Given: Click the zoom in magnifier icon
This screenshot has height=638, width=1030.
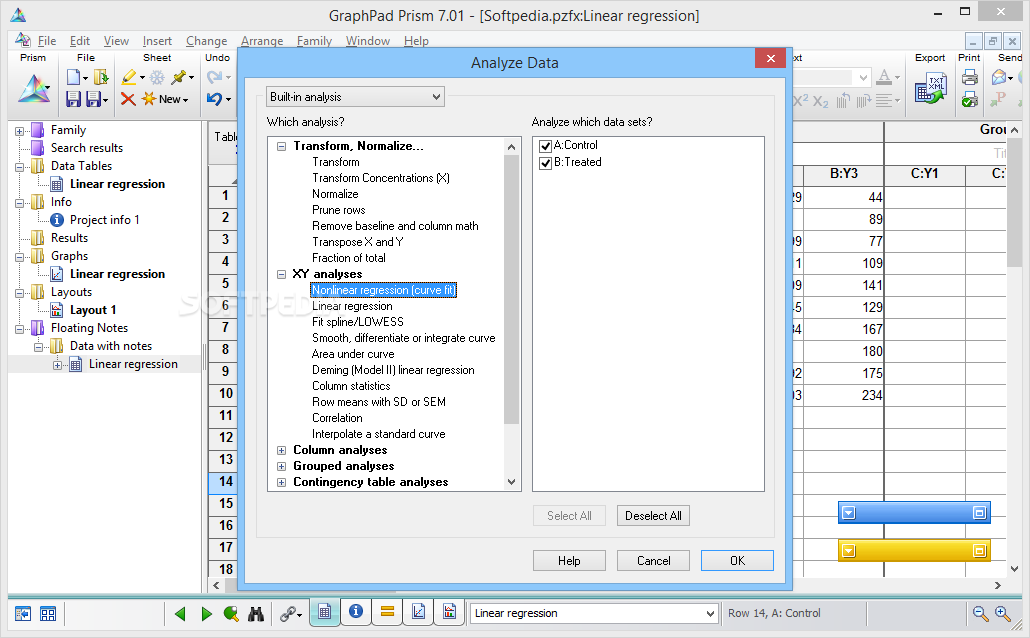Looking at the screenshot, I should 1002,614.
